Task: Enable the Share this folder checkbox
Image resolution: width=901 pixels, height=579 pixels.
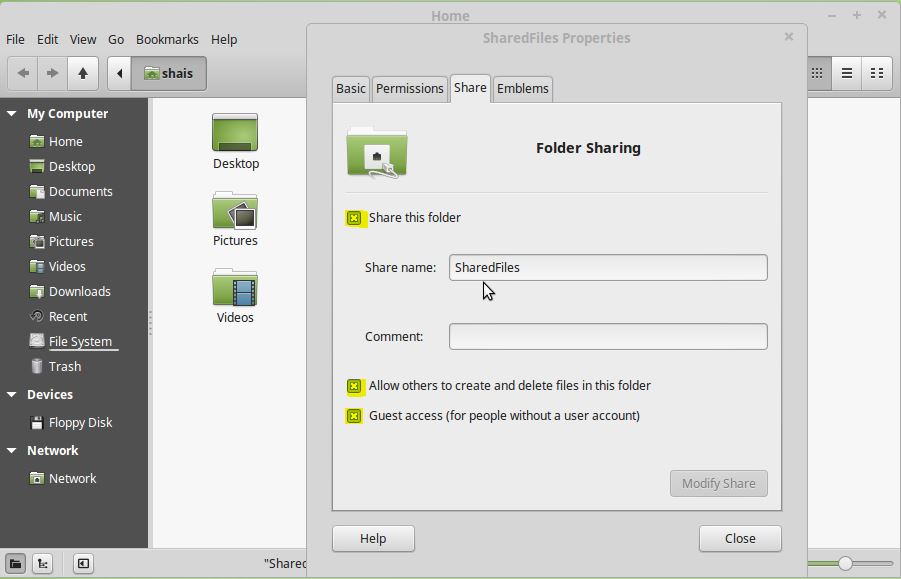Action: [356, 217]
